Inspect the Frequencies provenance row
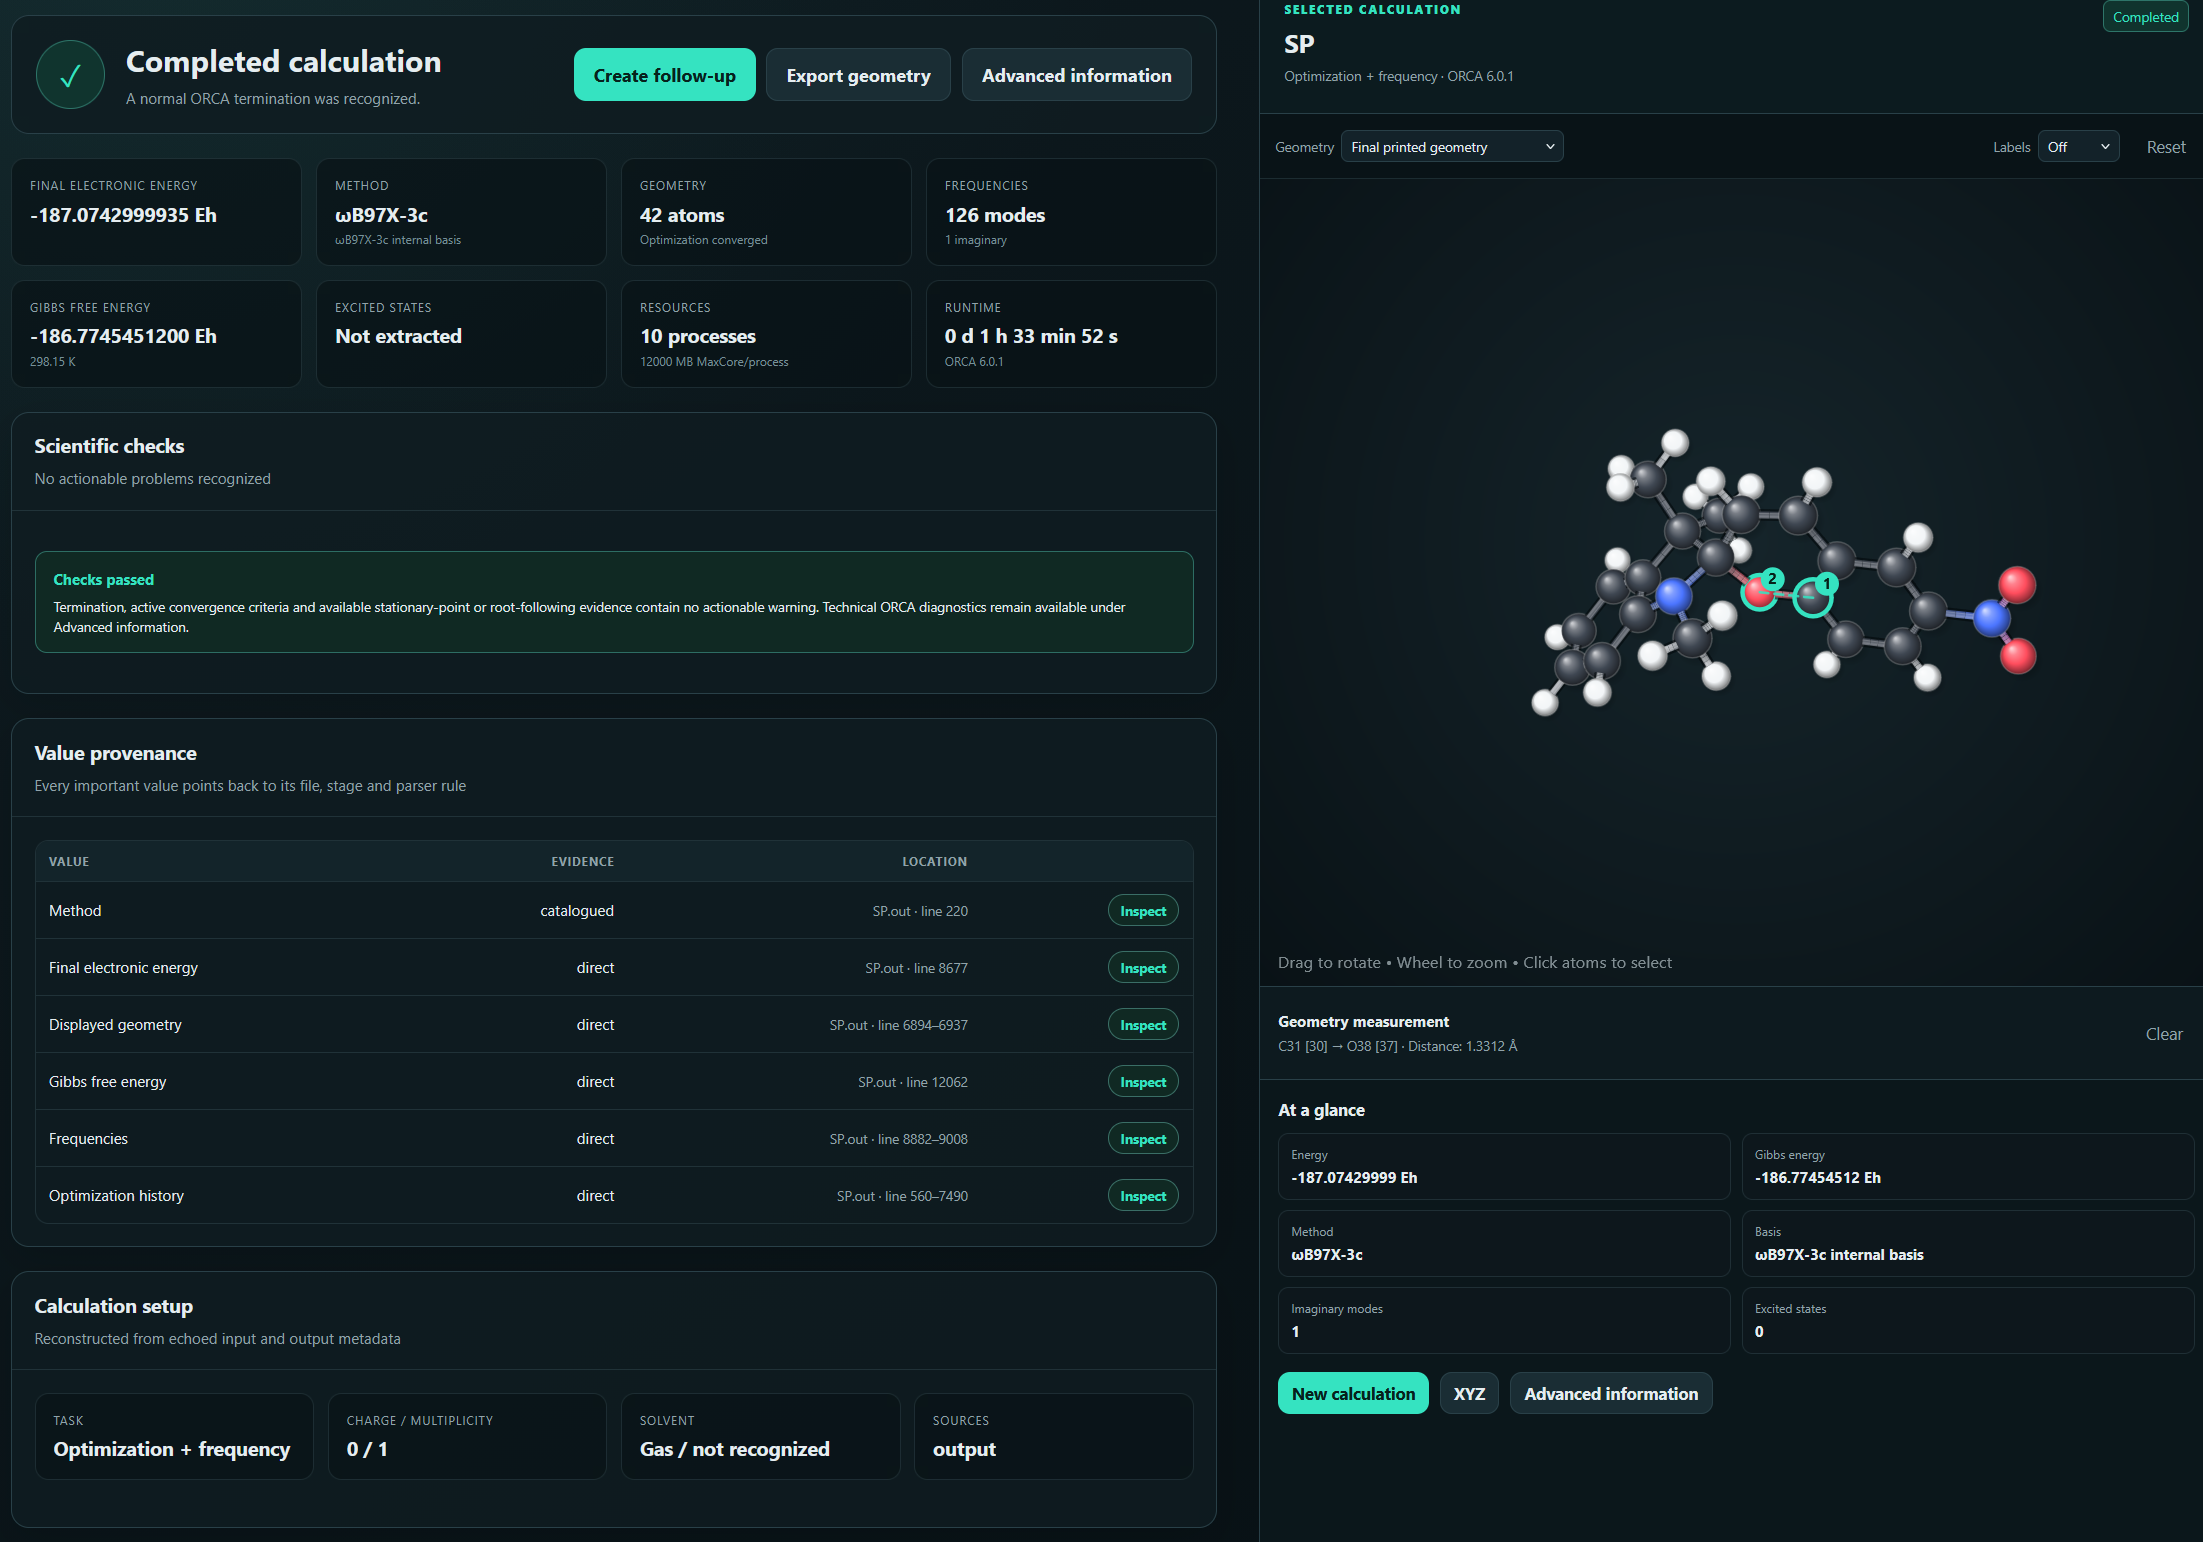Viewport: 2203px width, 1542px height. click(x=1143, y=1139)
